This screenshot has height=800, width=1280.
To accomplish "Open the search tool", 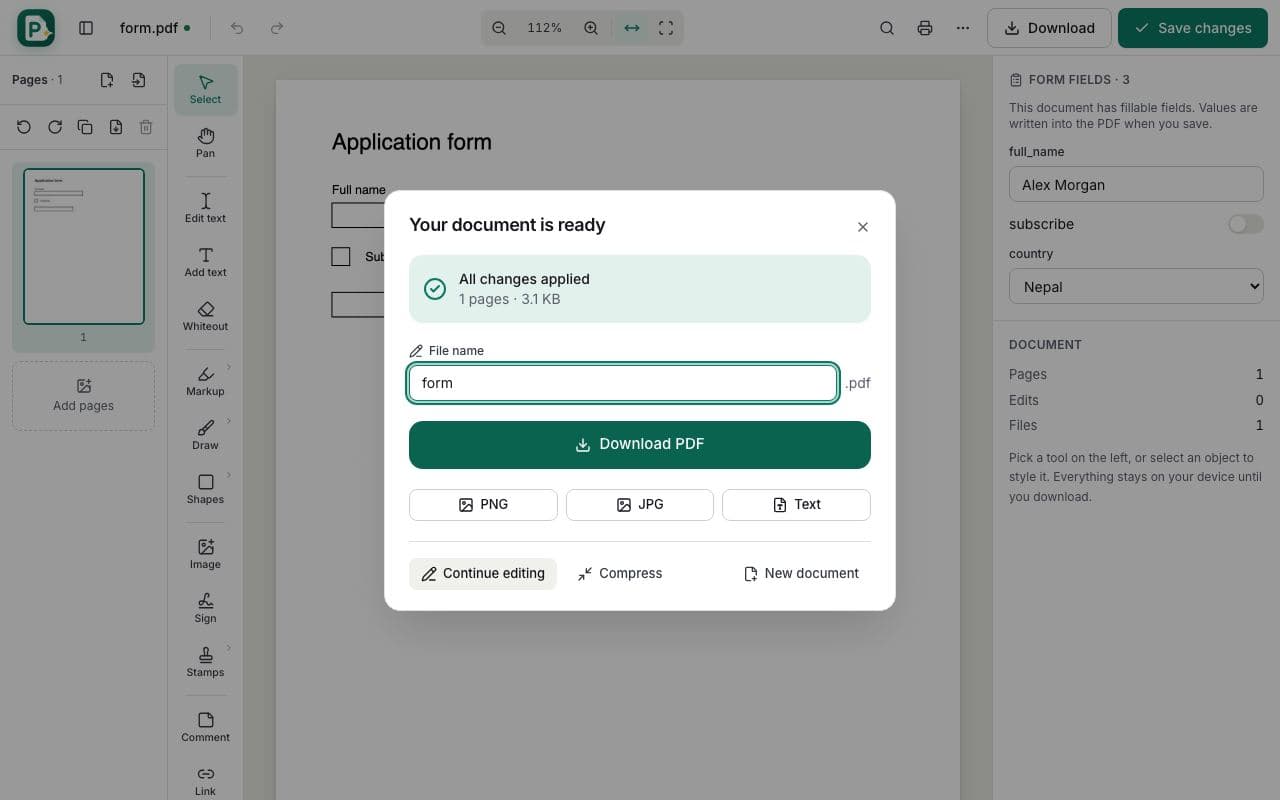I will point(887,28).
